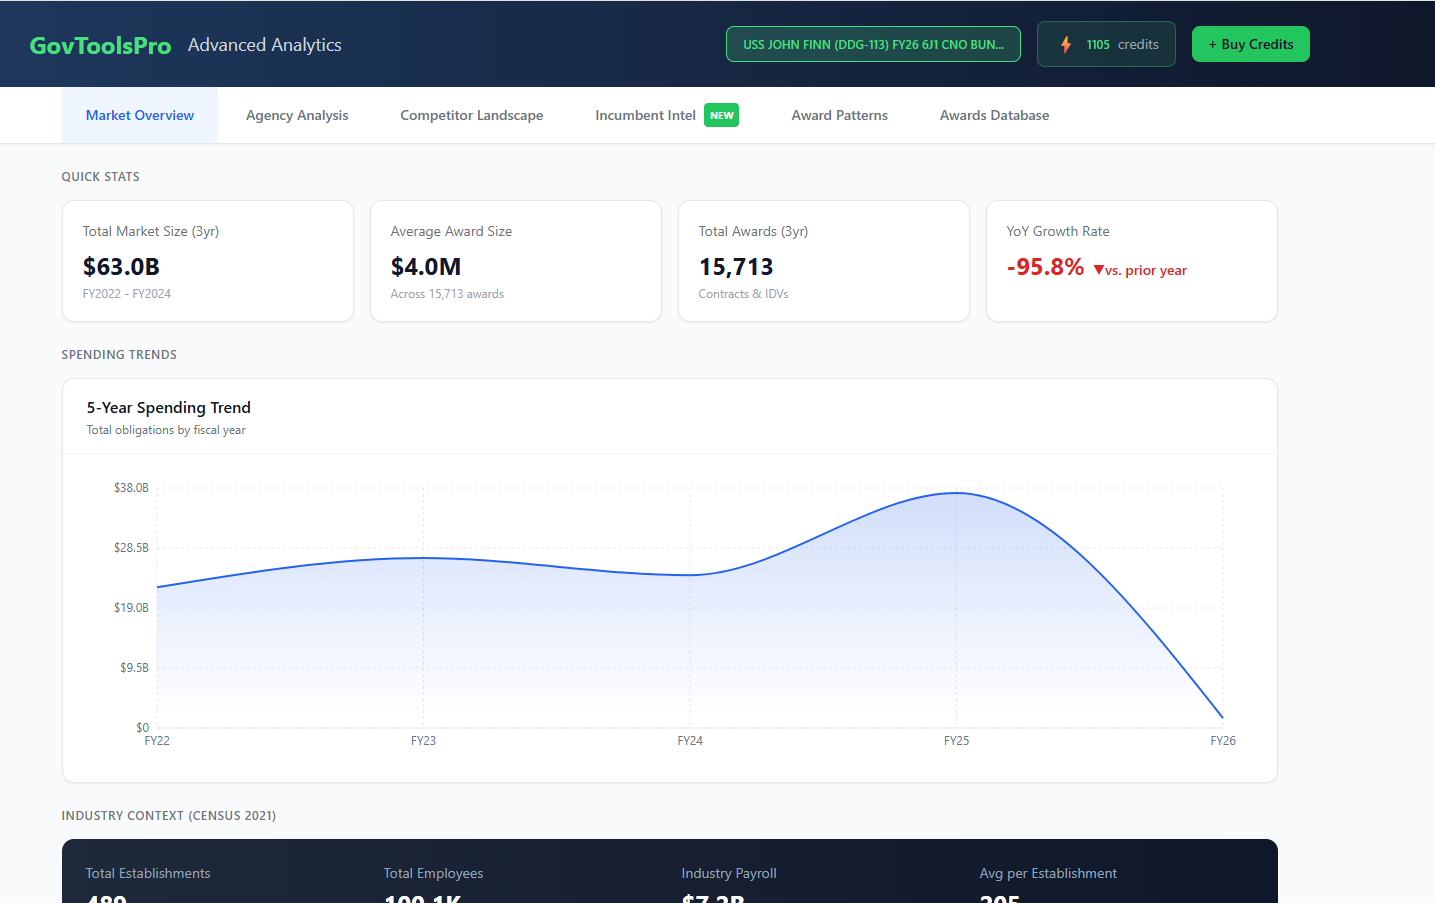Open the Awards Database tab
The height and width of the screenshot is (903, 1435).
click(994, 115)
